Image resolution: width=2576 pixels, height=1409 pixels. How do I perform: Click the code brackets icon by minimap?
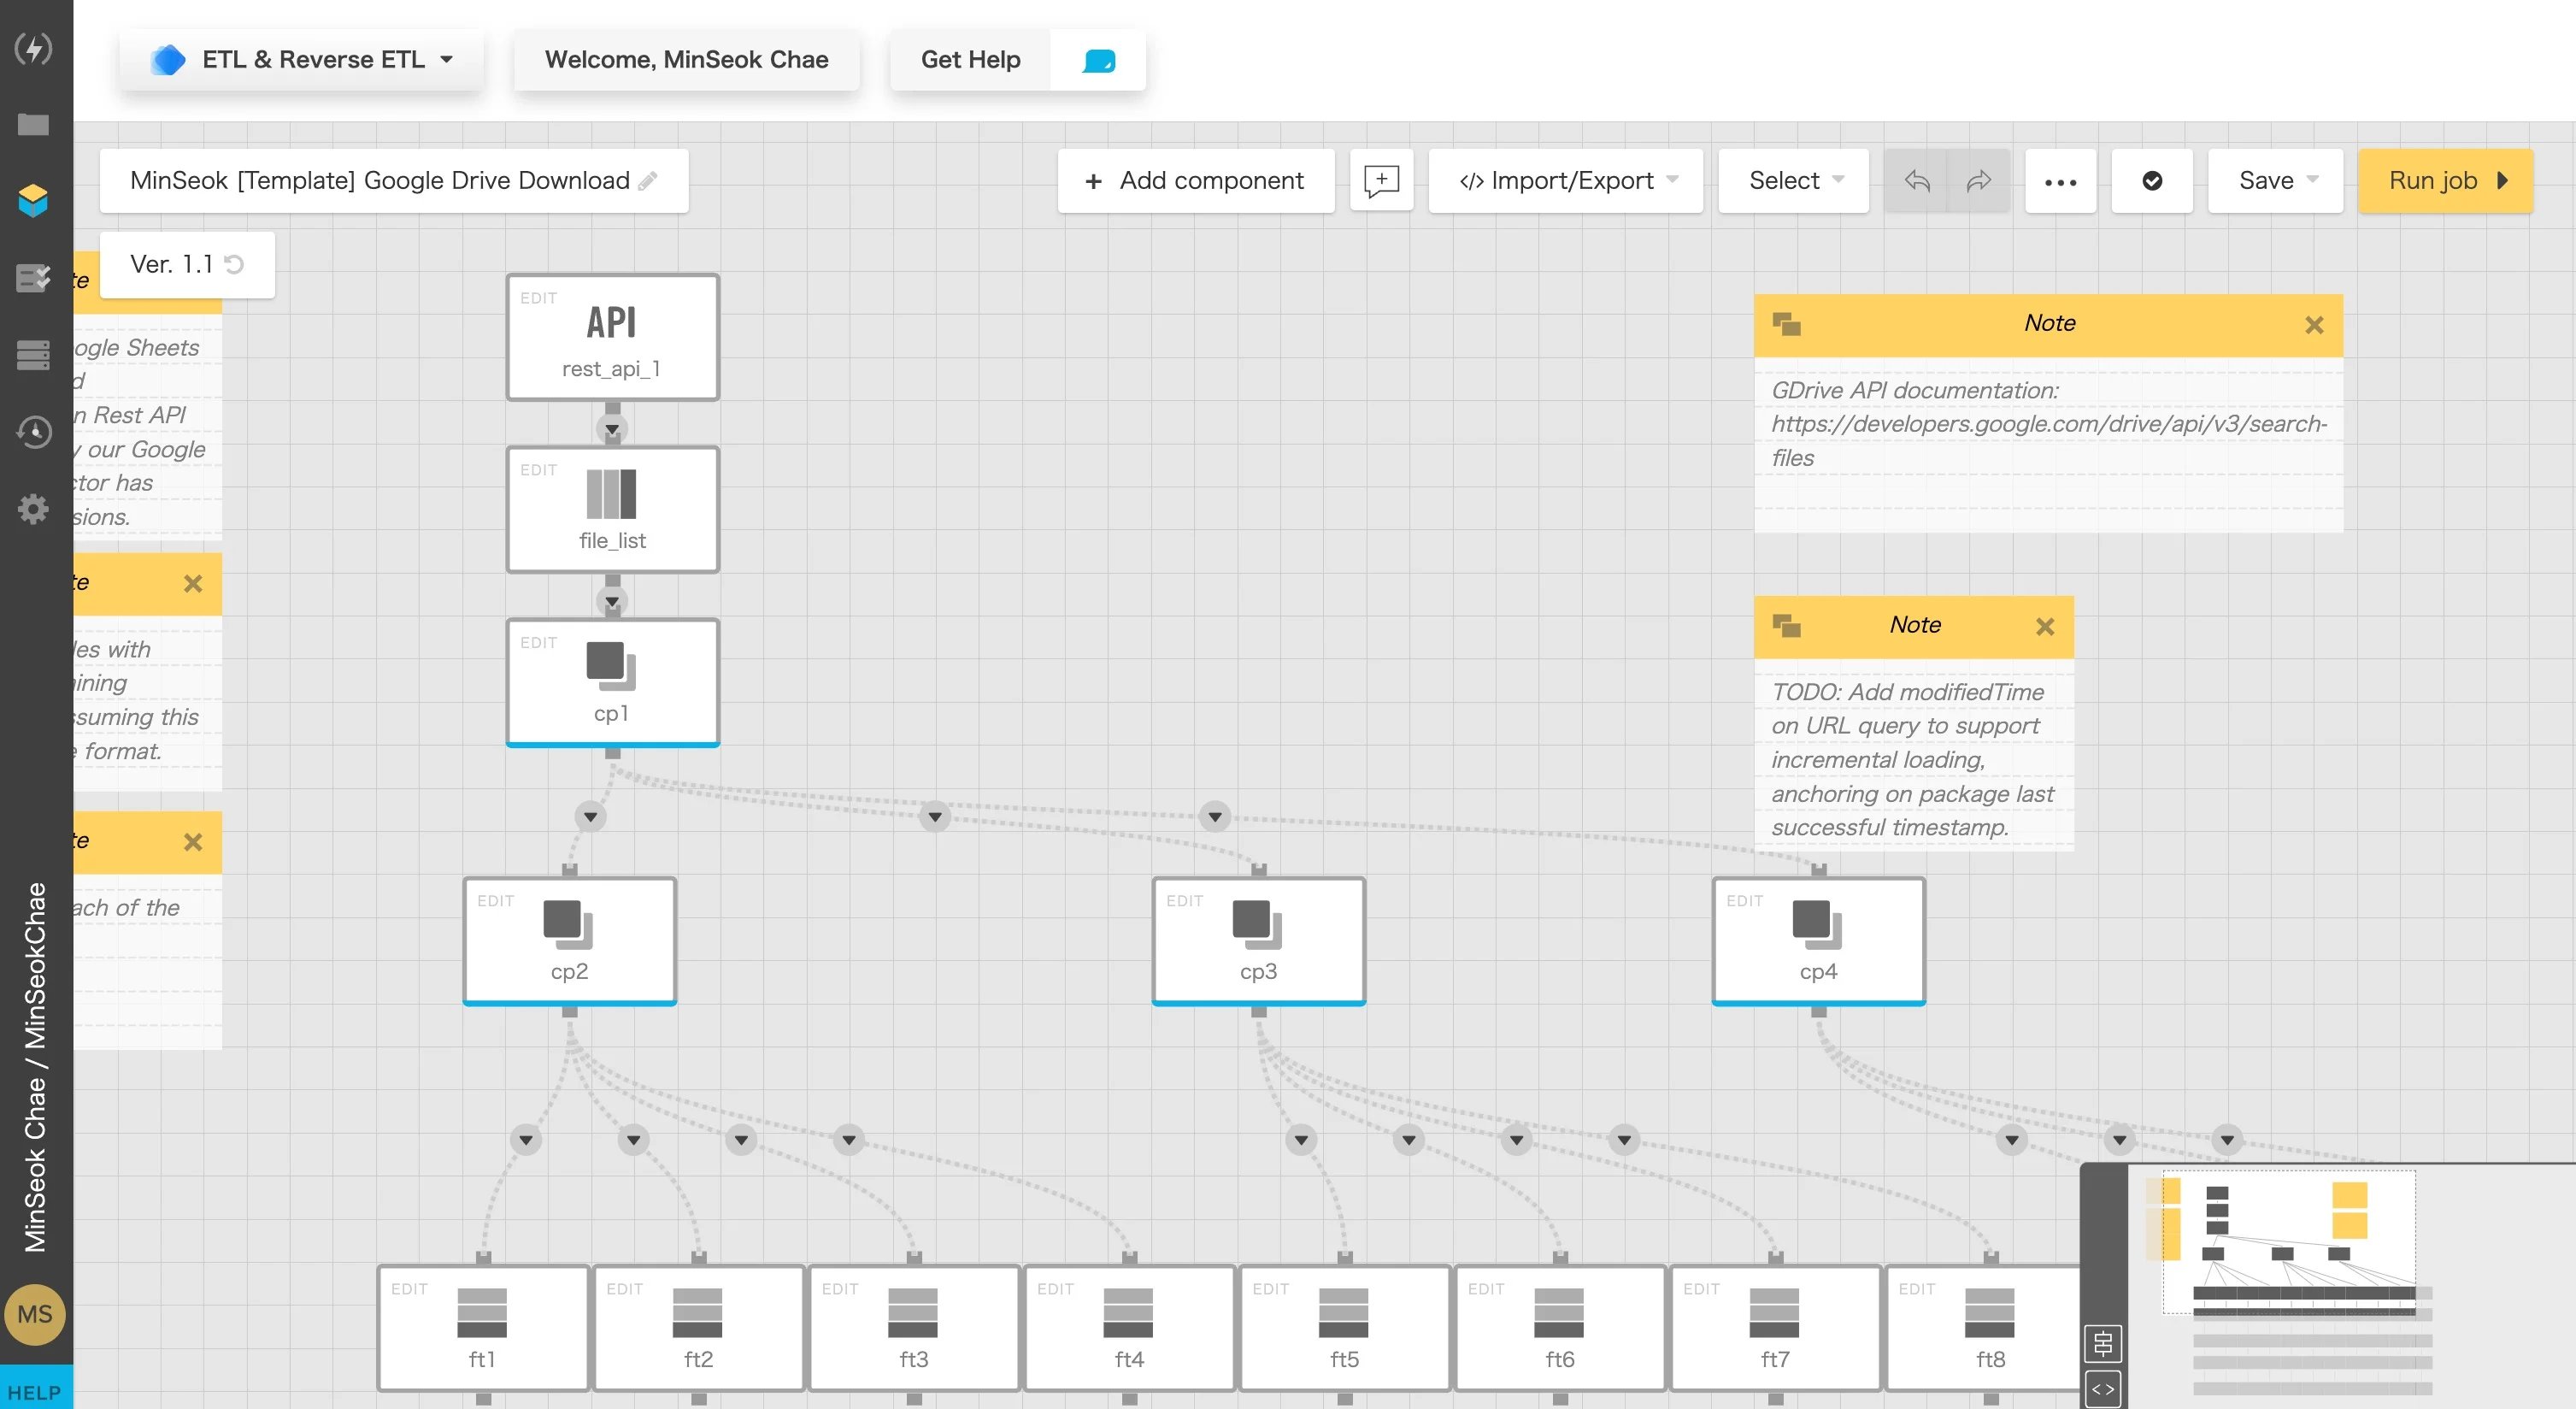[x=2103, y=1389]
